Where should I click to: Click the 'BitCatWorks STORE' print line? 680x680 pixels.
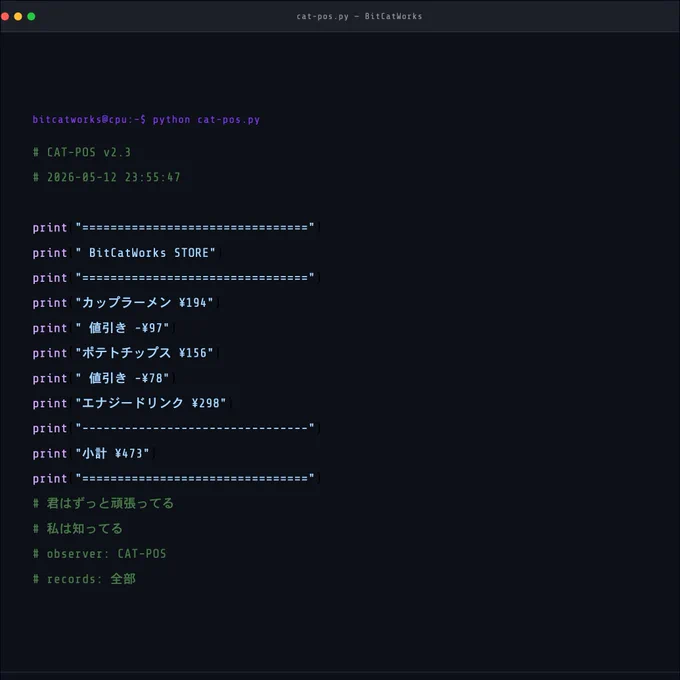coord(127,253)
